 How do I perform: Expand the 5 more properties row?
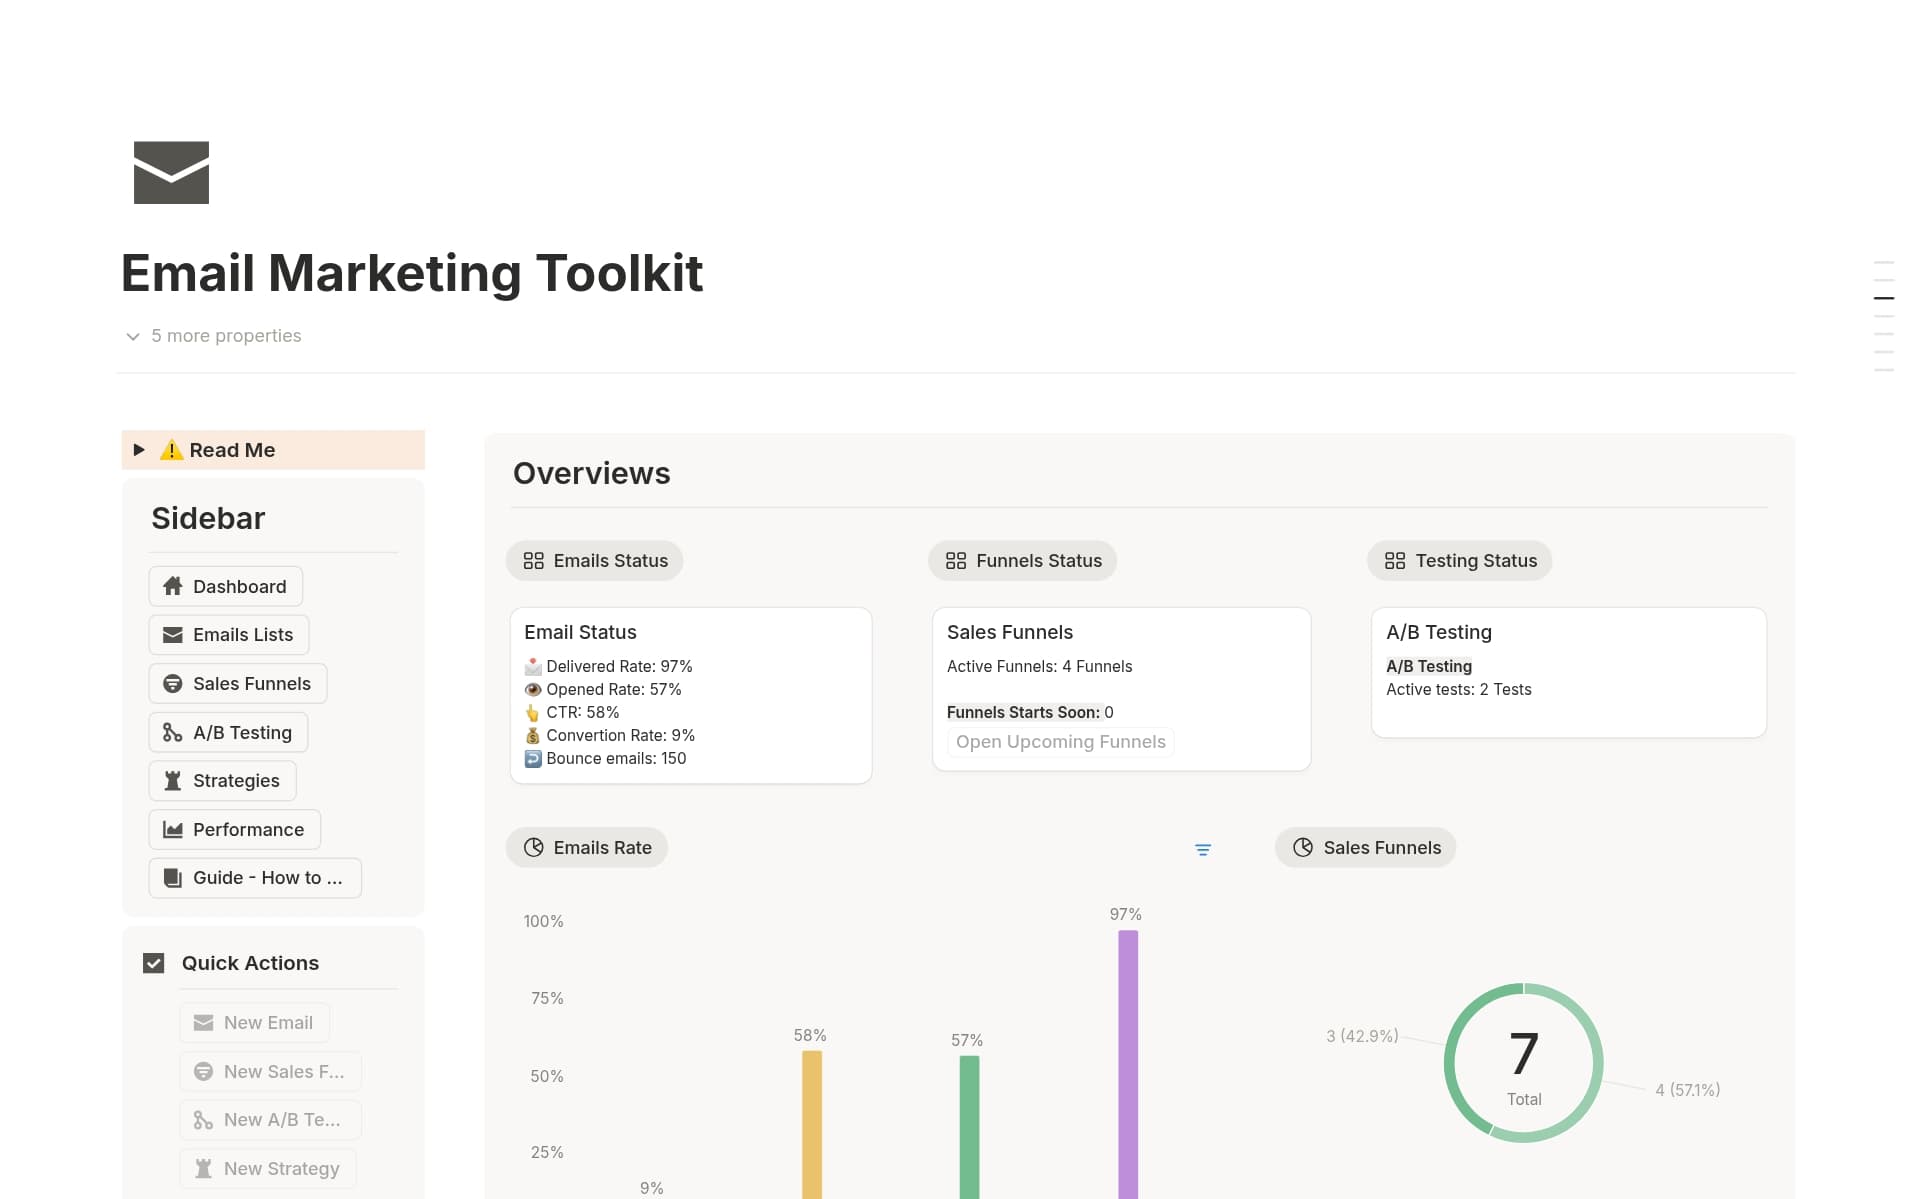pos(213,335)
